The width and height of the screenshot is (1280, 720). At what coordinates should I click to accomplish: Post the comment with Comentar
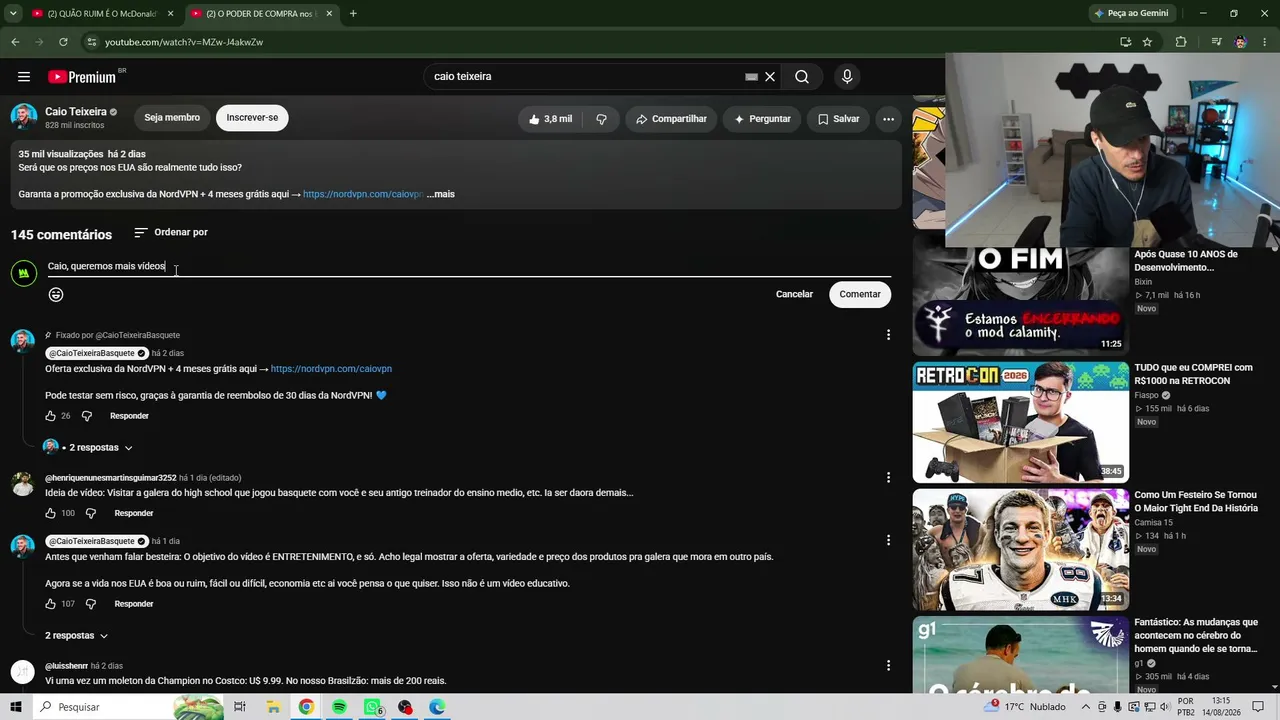pos(860,294)
